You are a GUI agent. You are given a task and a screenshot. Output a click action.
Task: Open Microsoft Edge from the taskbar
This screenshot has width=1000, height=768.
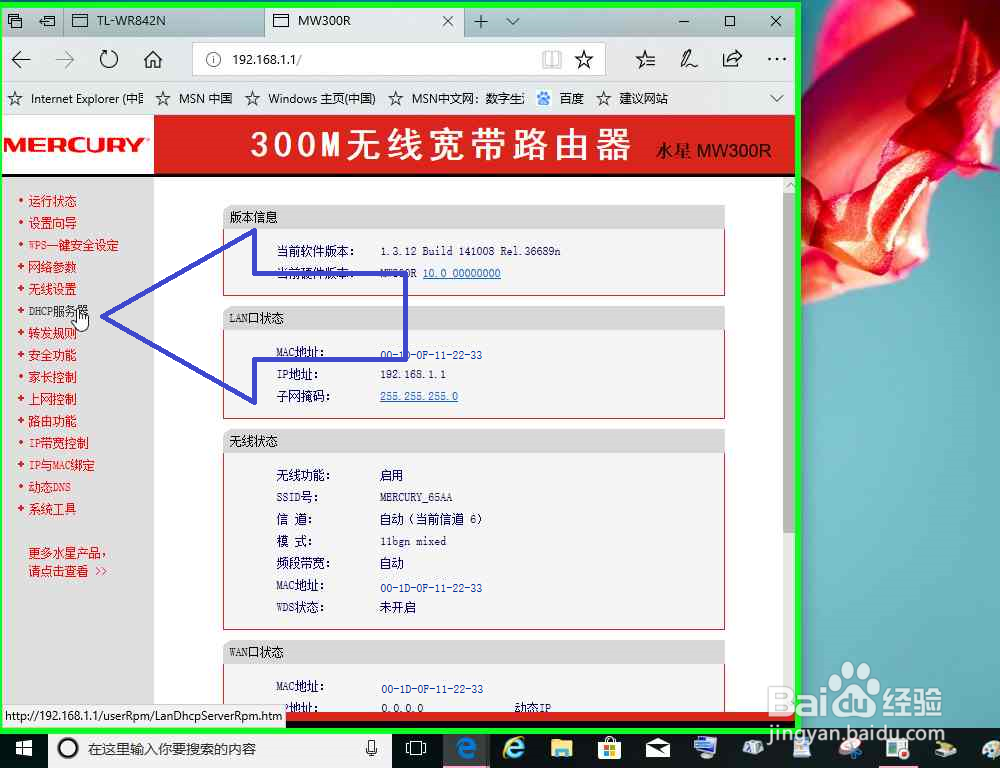pyautogui.click(x=467, y=748)
